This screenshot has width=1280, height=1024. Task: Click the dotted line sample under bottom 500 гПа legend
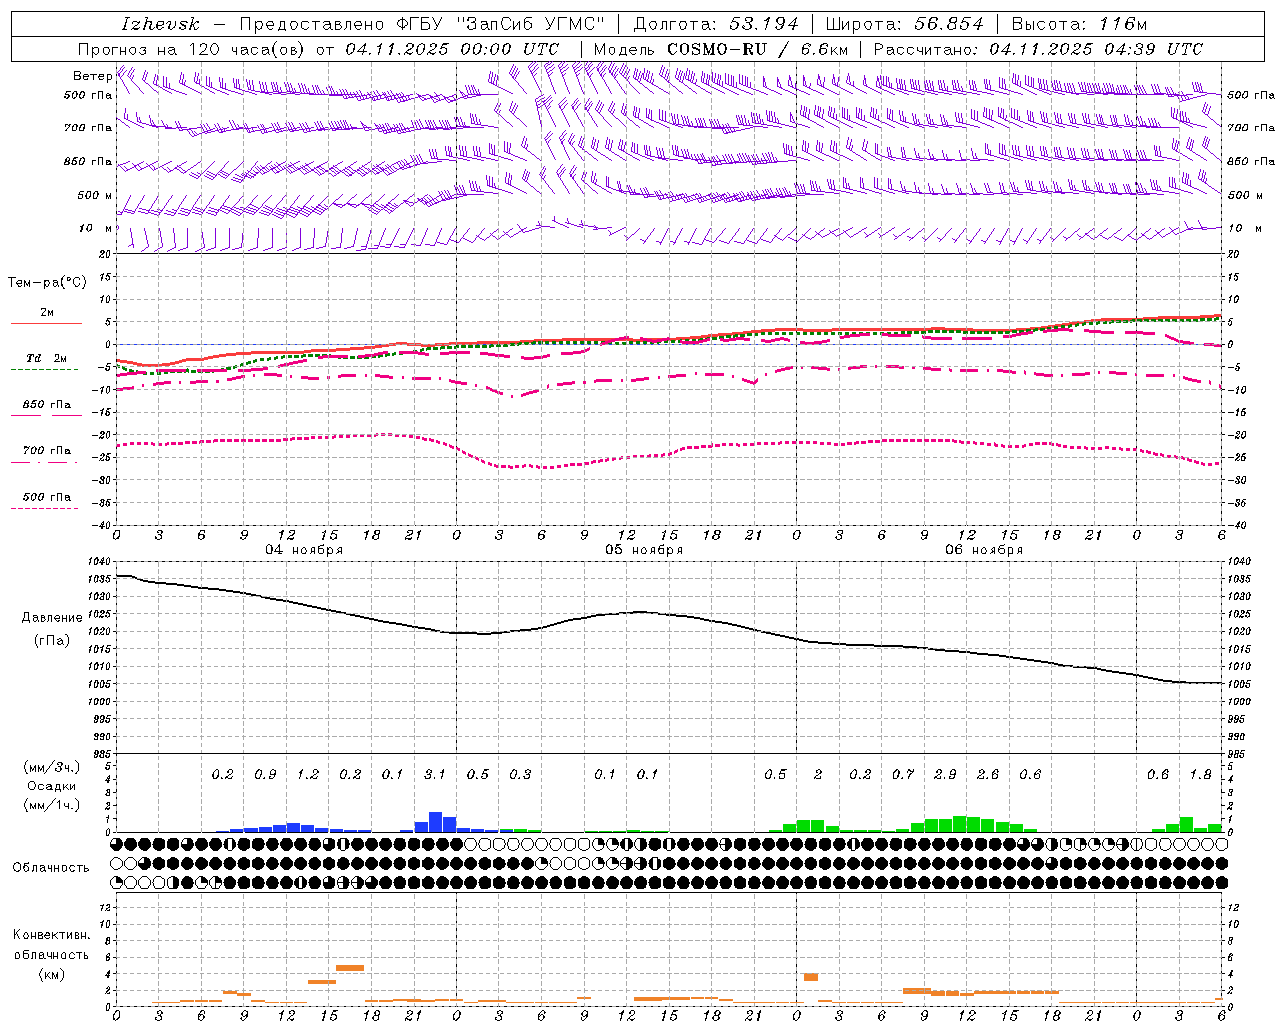tap(44, 508)
